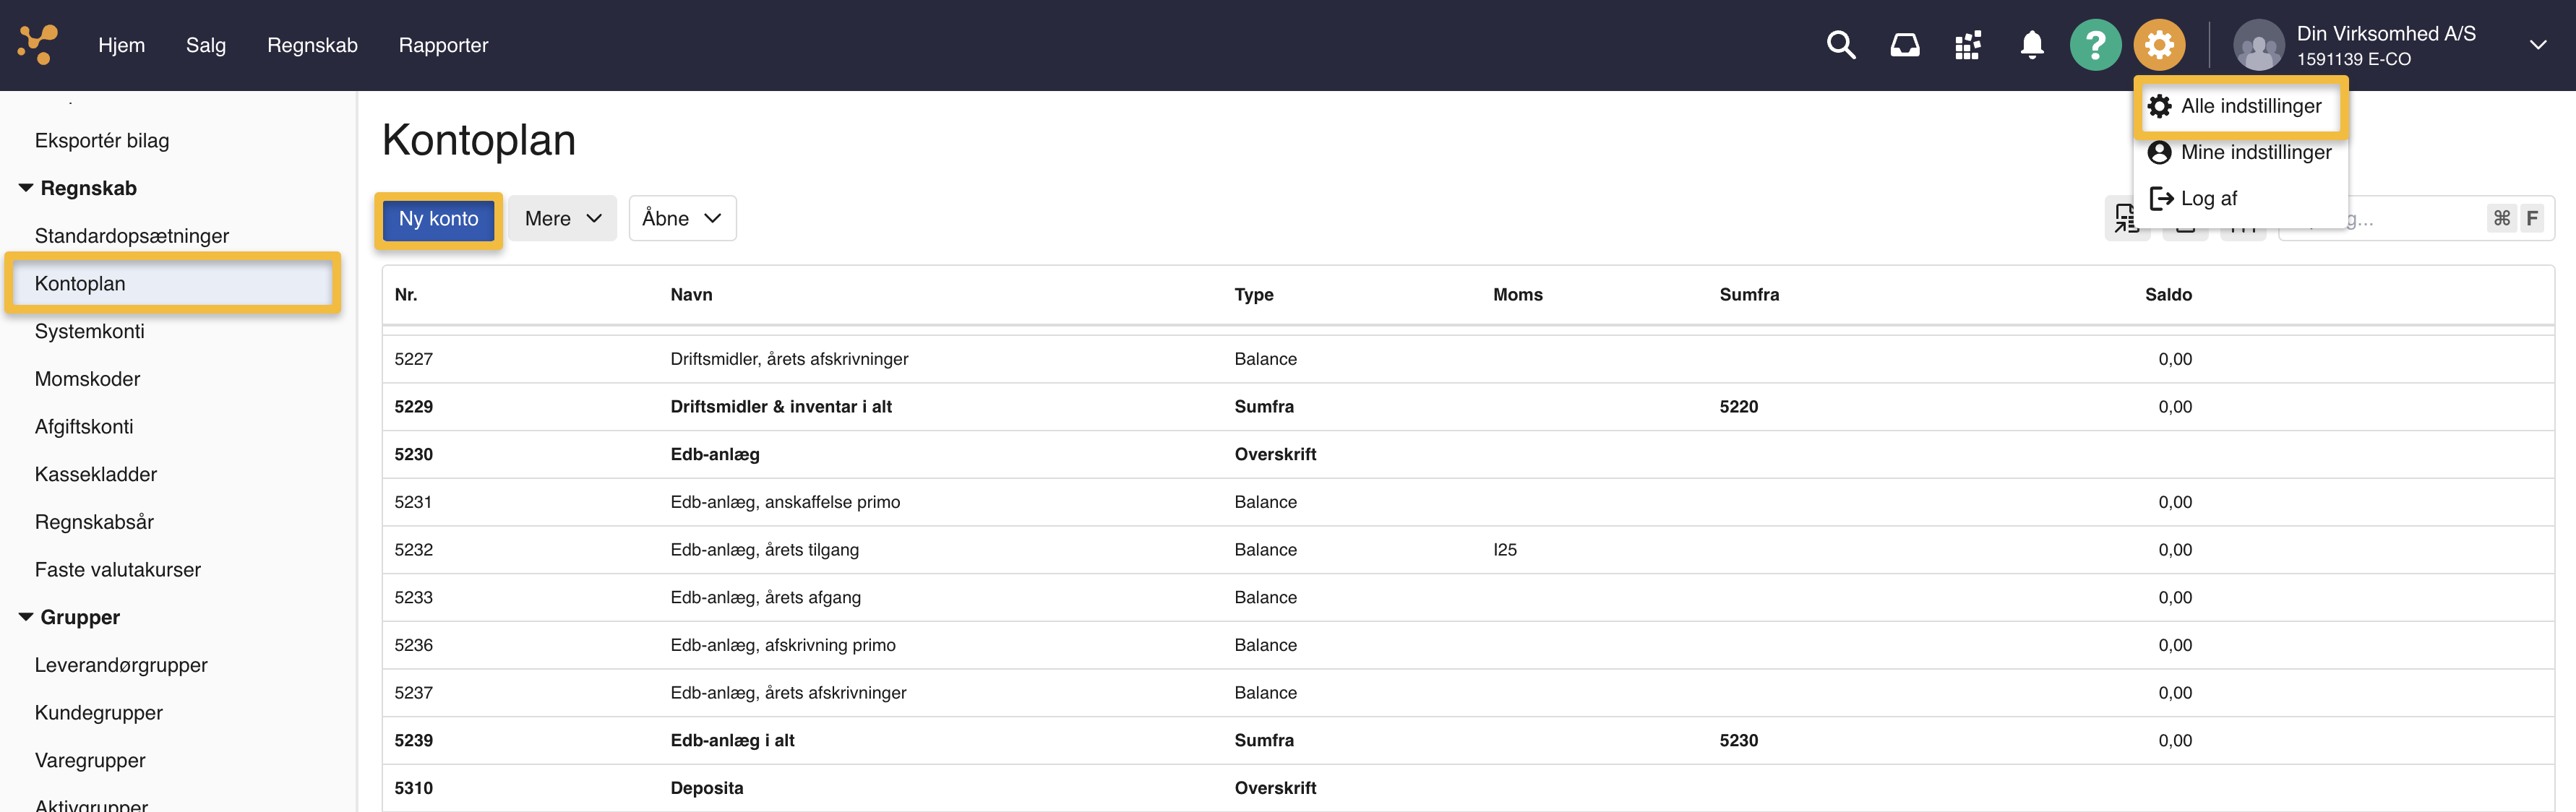Viewport: 2576px width, 812px height.
Task: Open Momskoder in the sidebar
Action: pos(87,379)
